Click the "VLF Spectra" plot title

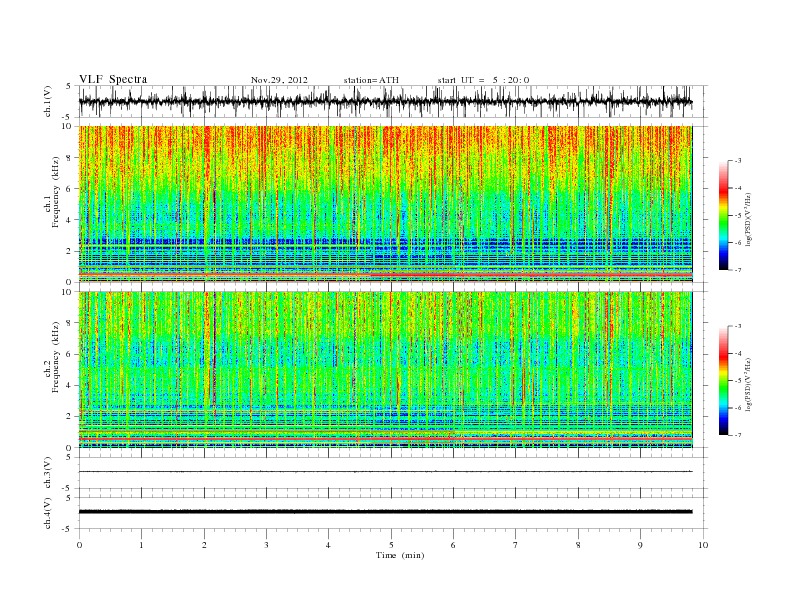pos(113,79)
